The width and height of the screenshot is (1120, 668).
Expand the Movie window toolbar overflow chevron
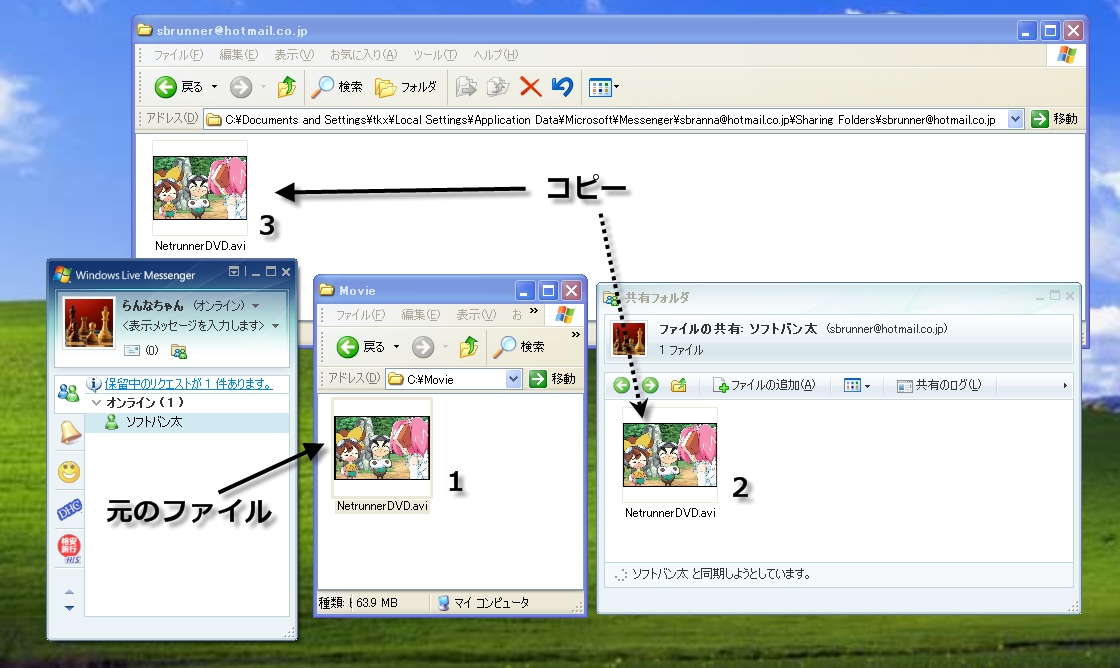tap(576, 334)
